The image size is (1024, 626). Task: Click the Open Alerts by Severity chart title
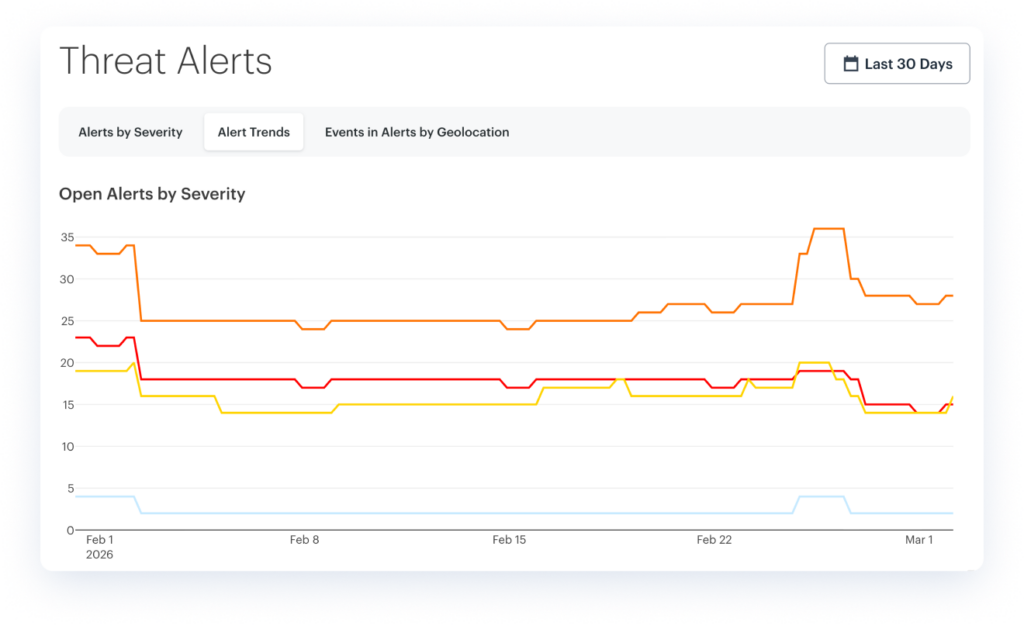click(x=152, y=194)
